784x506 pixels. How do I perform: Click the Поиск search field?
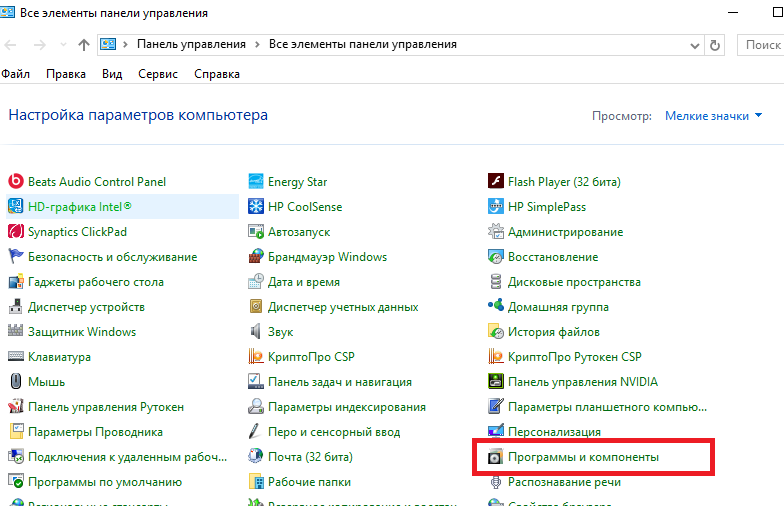[762, 45]
